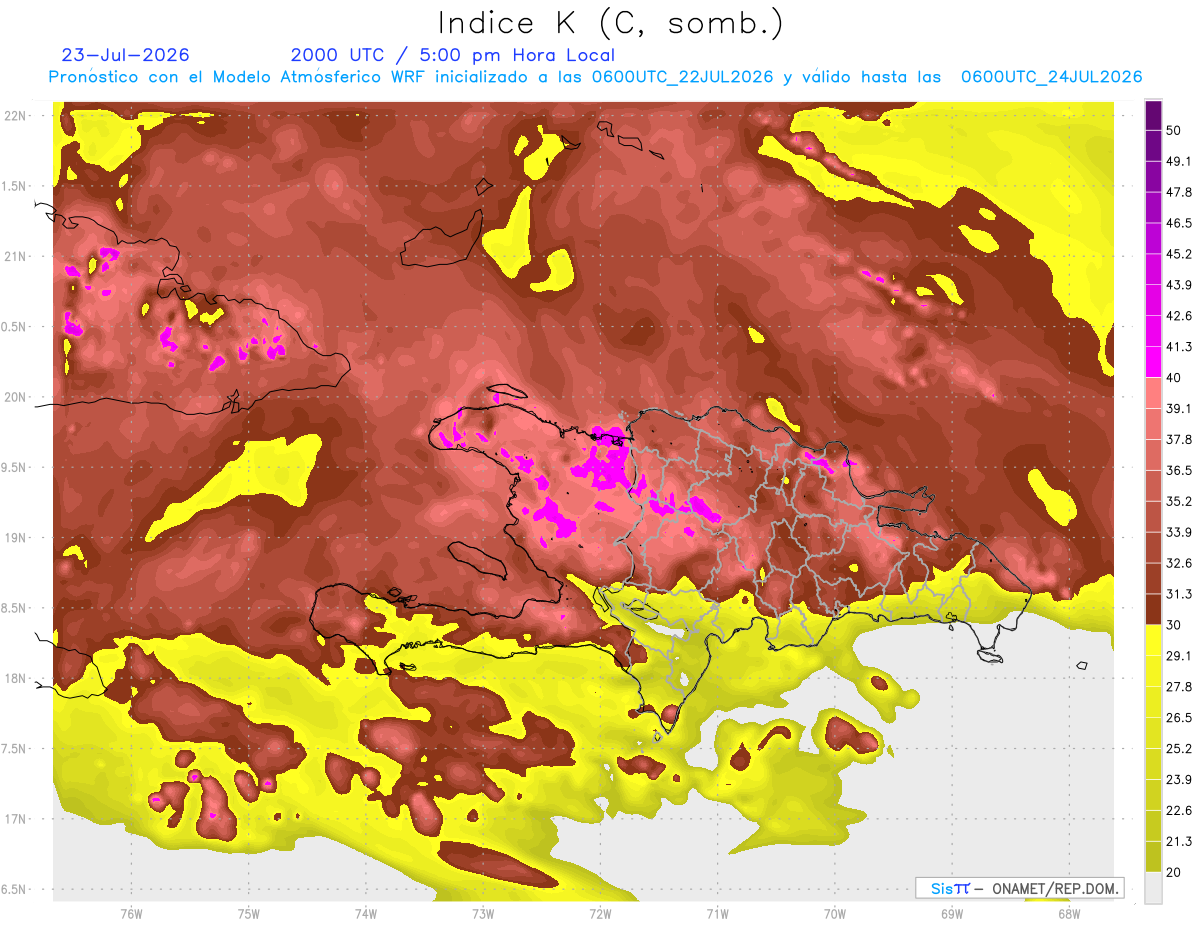Click the '23.9' colorbar value
Viewport: 1200px width, 927px height.
pyautogui.click(x=1179, y=779)
